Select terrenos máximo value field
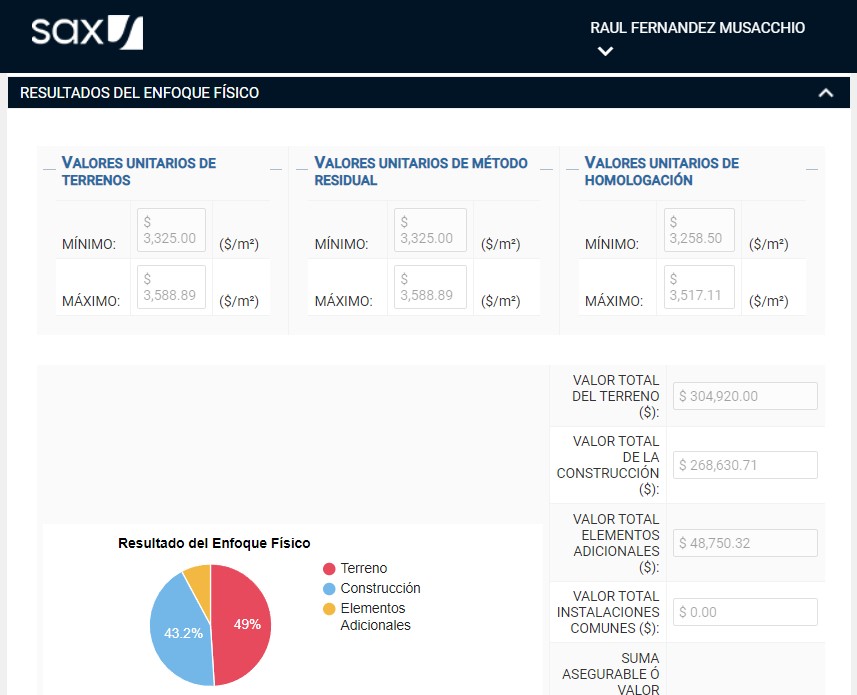 click(x=171, y=287)
